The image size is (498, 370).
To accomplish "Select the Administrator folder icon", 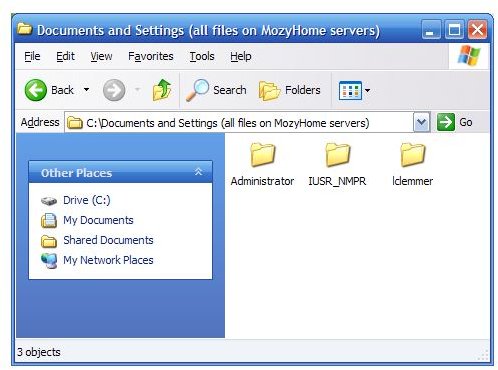I will 263,155.
